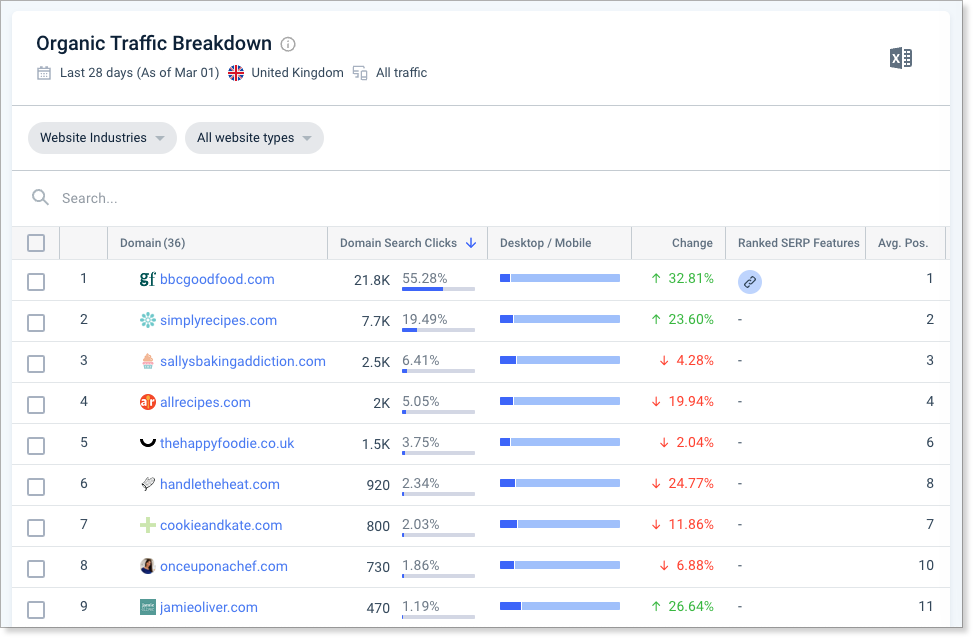
Task: Open info tooltip beside Organic Traffic Breakdown
Action: tap(288, 44)
